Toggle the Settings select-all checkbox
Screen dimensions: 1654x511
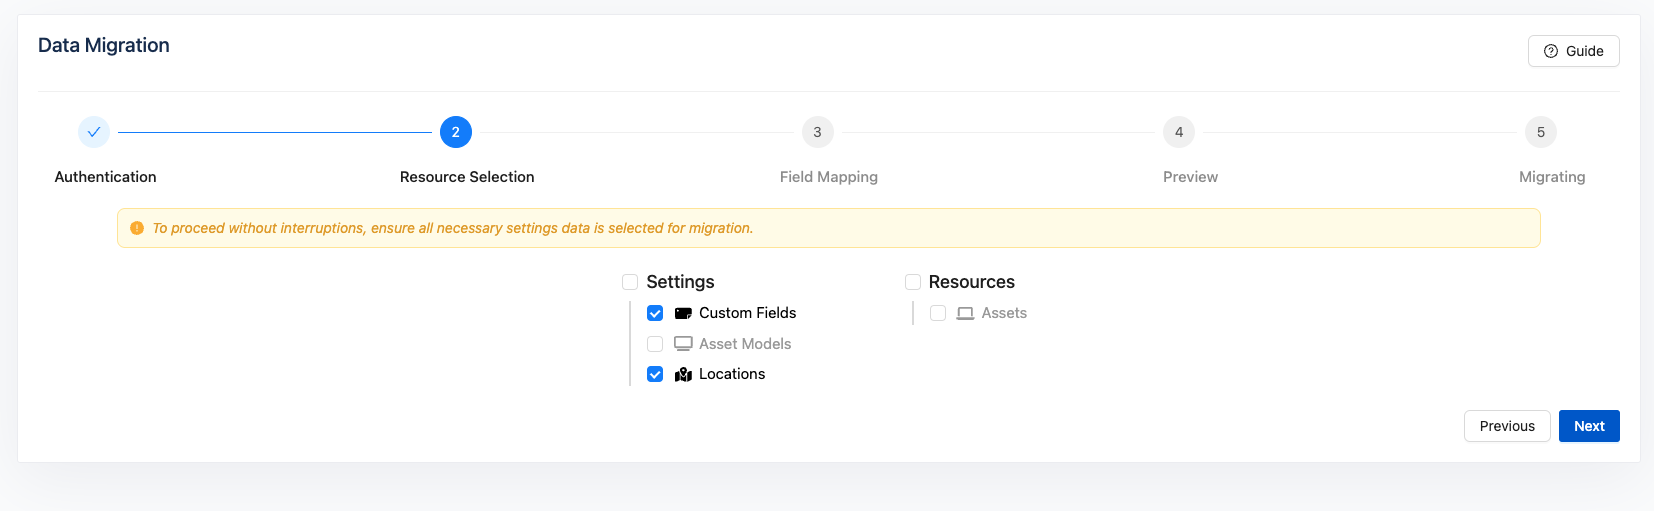pyautogui.click(x=630, y=282)
